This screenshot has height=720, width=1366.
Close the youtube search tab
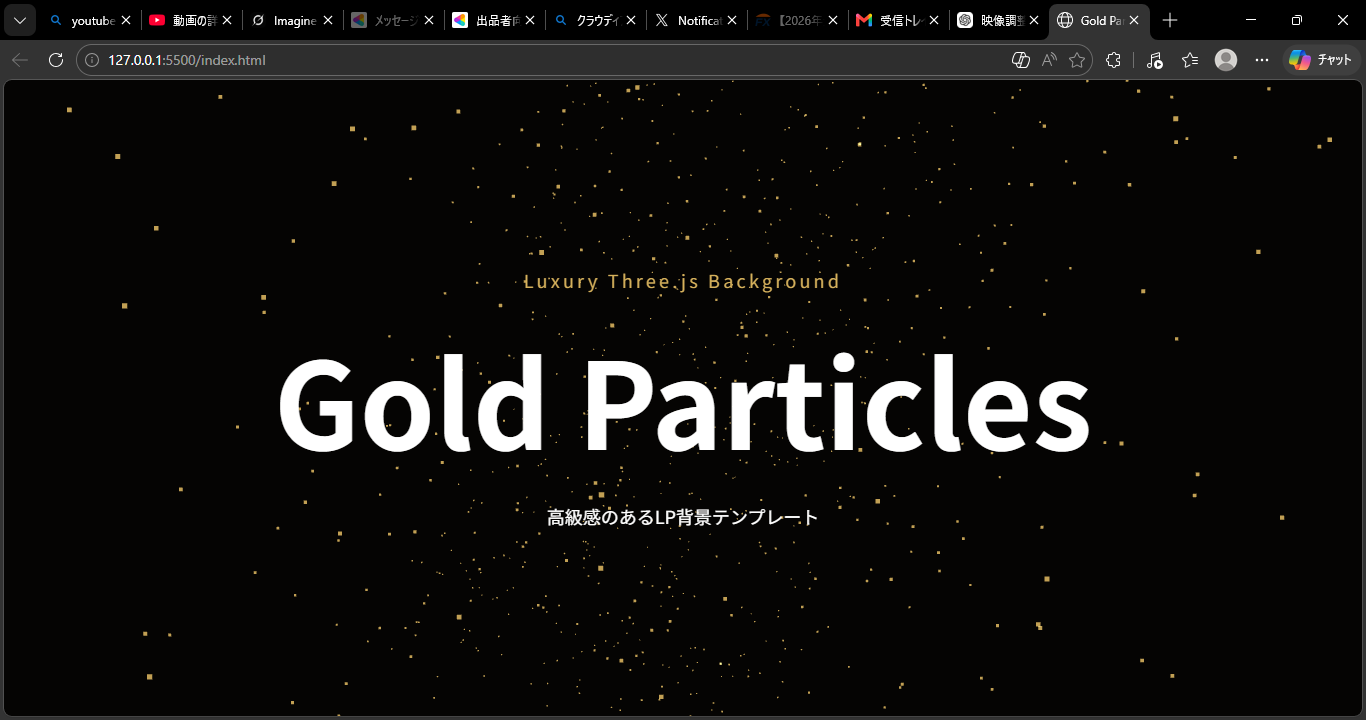126,20
